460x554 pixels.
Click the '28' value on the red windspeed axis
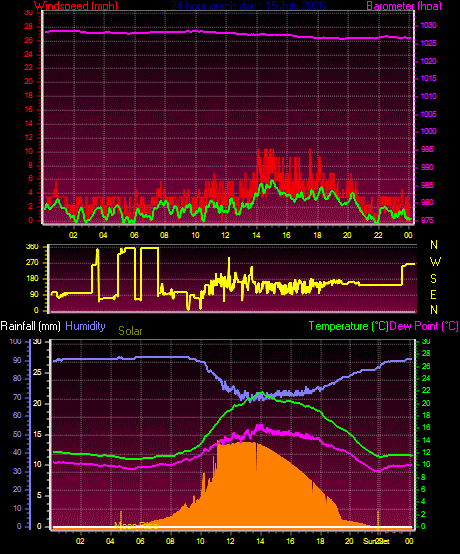(29, 27)
